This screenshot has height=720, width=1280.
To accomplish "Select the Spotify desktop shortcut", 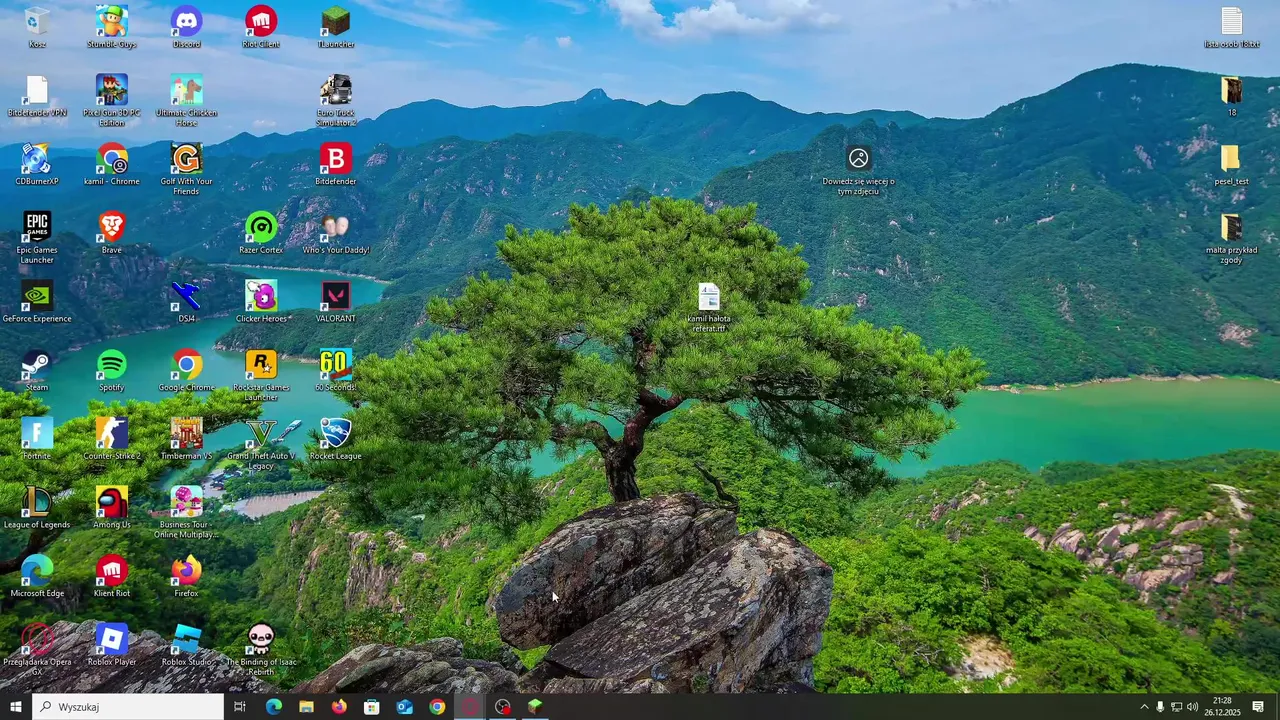I will (x=112, y=370).
